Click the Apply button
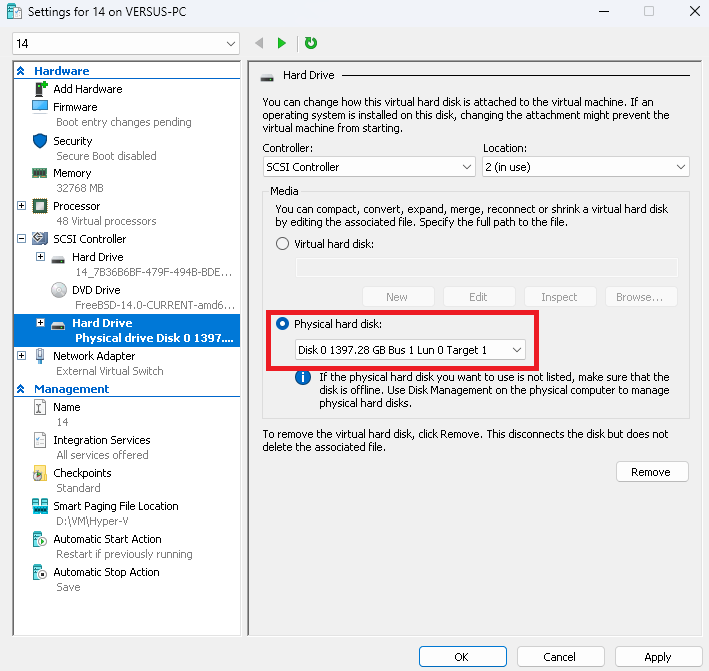This screenshot has width=709, height=671. tap(658, 657)
